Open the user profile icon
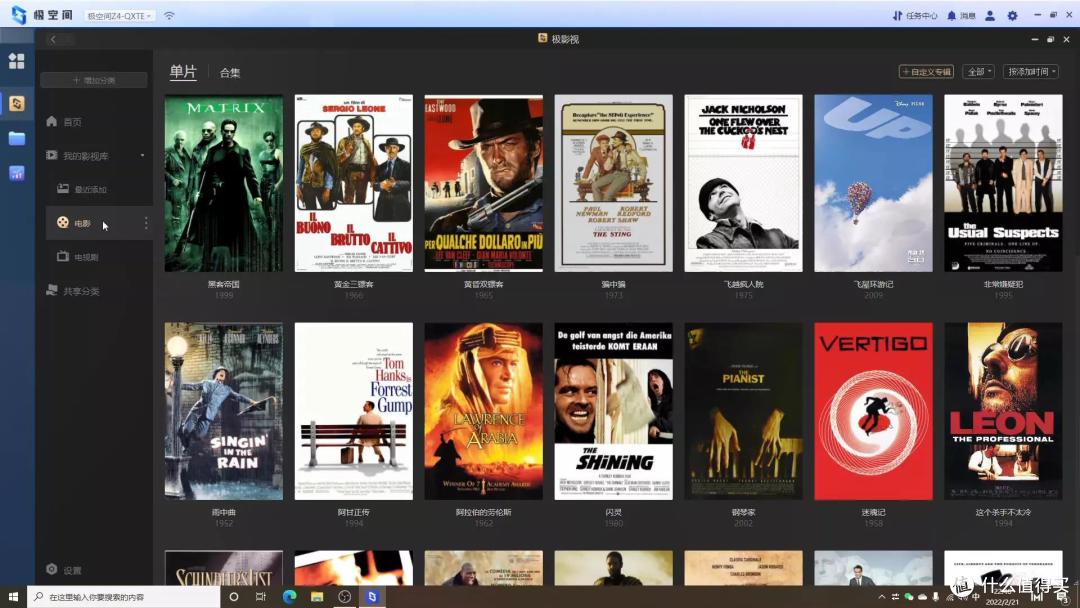 pos(990,16)
